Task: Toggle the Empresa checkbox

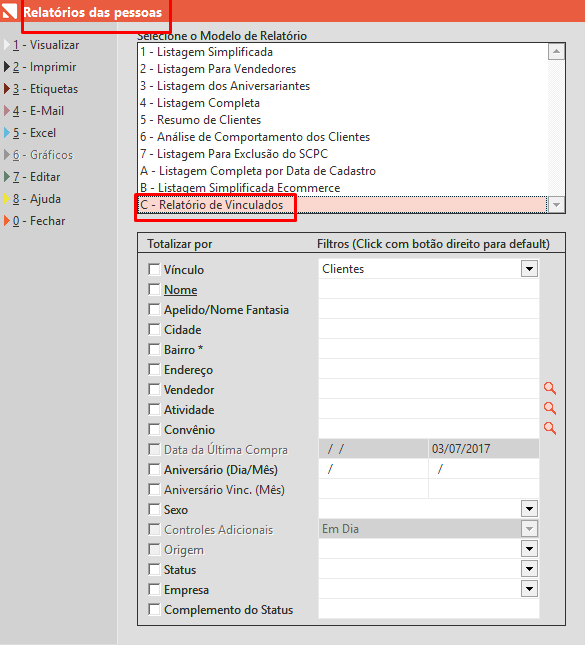Action: pos(154,589)
